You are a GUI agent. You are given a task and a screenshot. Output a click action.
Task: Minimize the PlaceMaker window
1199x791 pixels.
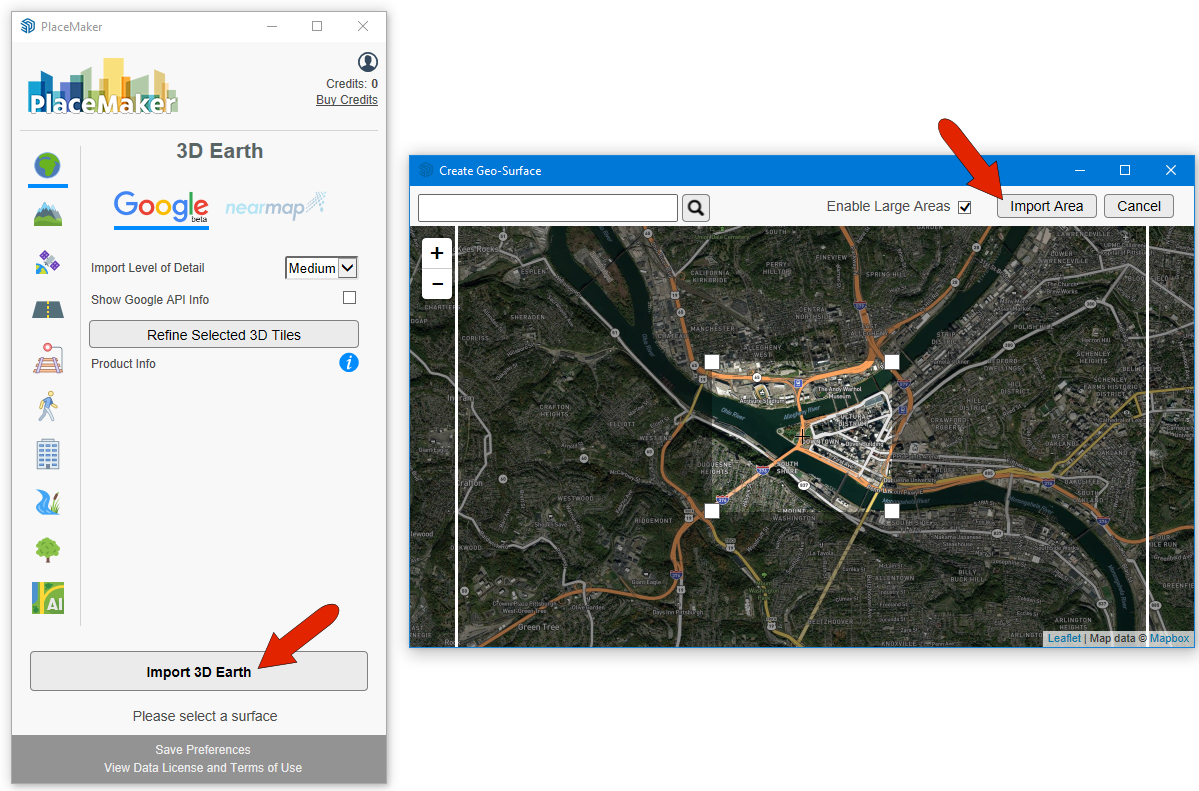point(271,26)
